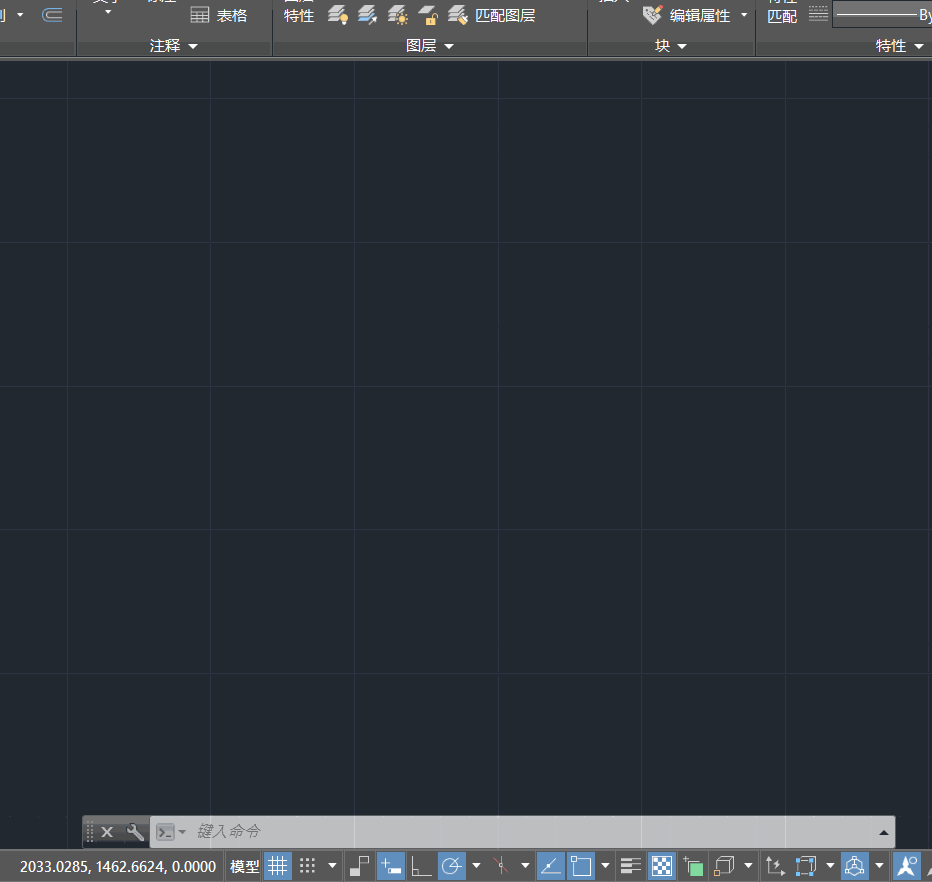The height and width of the screenshot is (882, 932).
Task: Open the 编辑属性 dropdown arrow
Action: (x=744, y=15)
